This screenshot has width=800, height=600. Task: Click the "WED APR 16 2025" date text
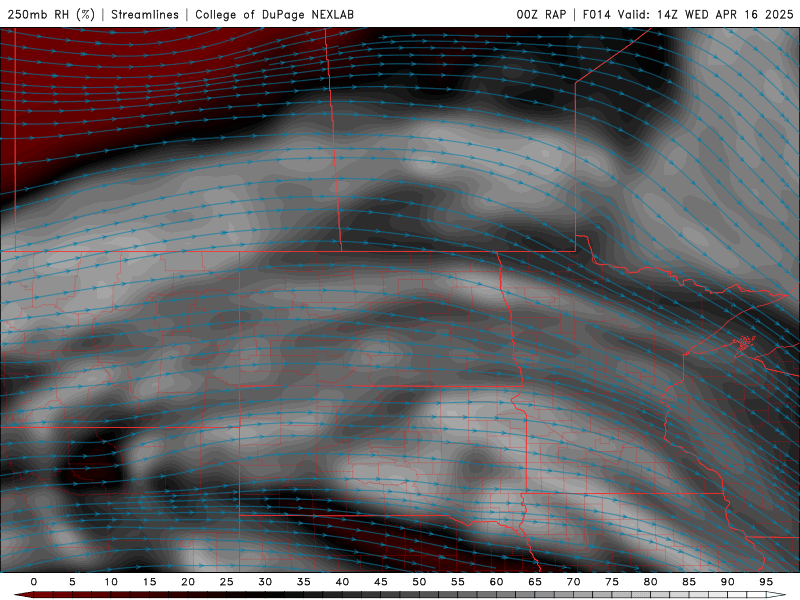pos(739,14)
